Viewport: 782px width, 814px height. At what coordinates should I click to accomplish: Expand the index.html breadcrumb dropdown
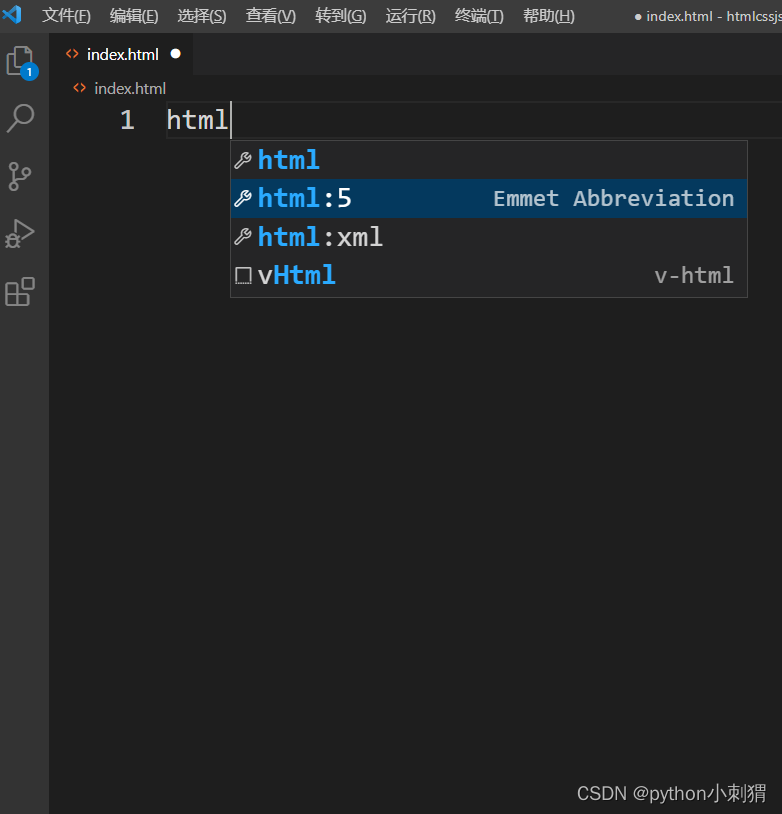tap(129, 88)
